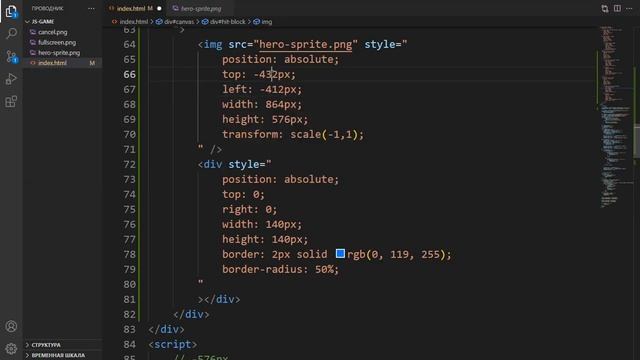Expand the ВРЕМЕННАЯ ШКАЛА timeline section

click(58, 355)
